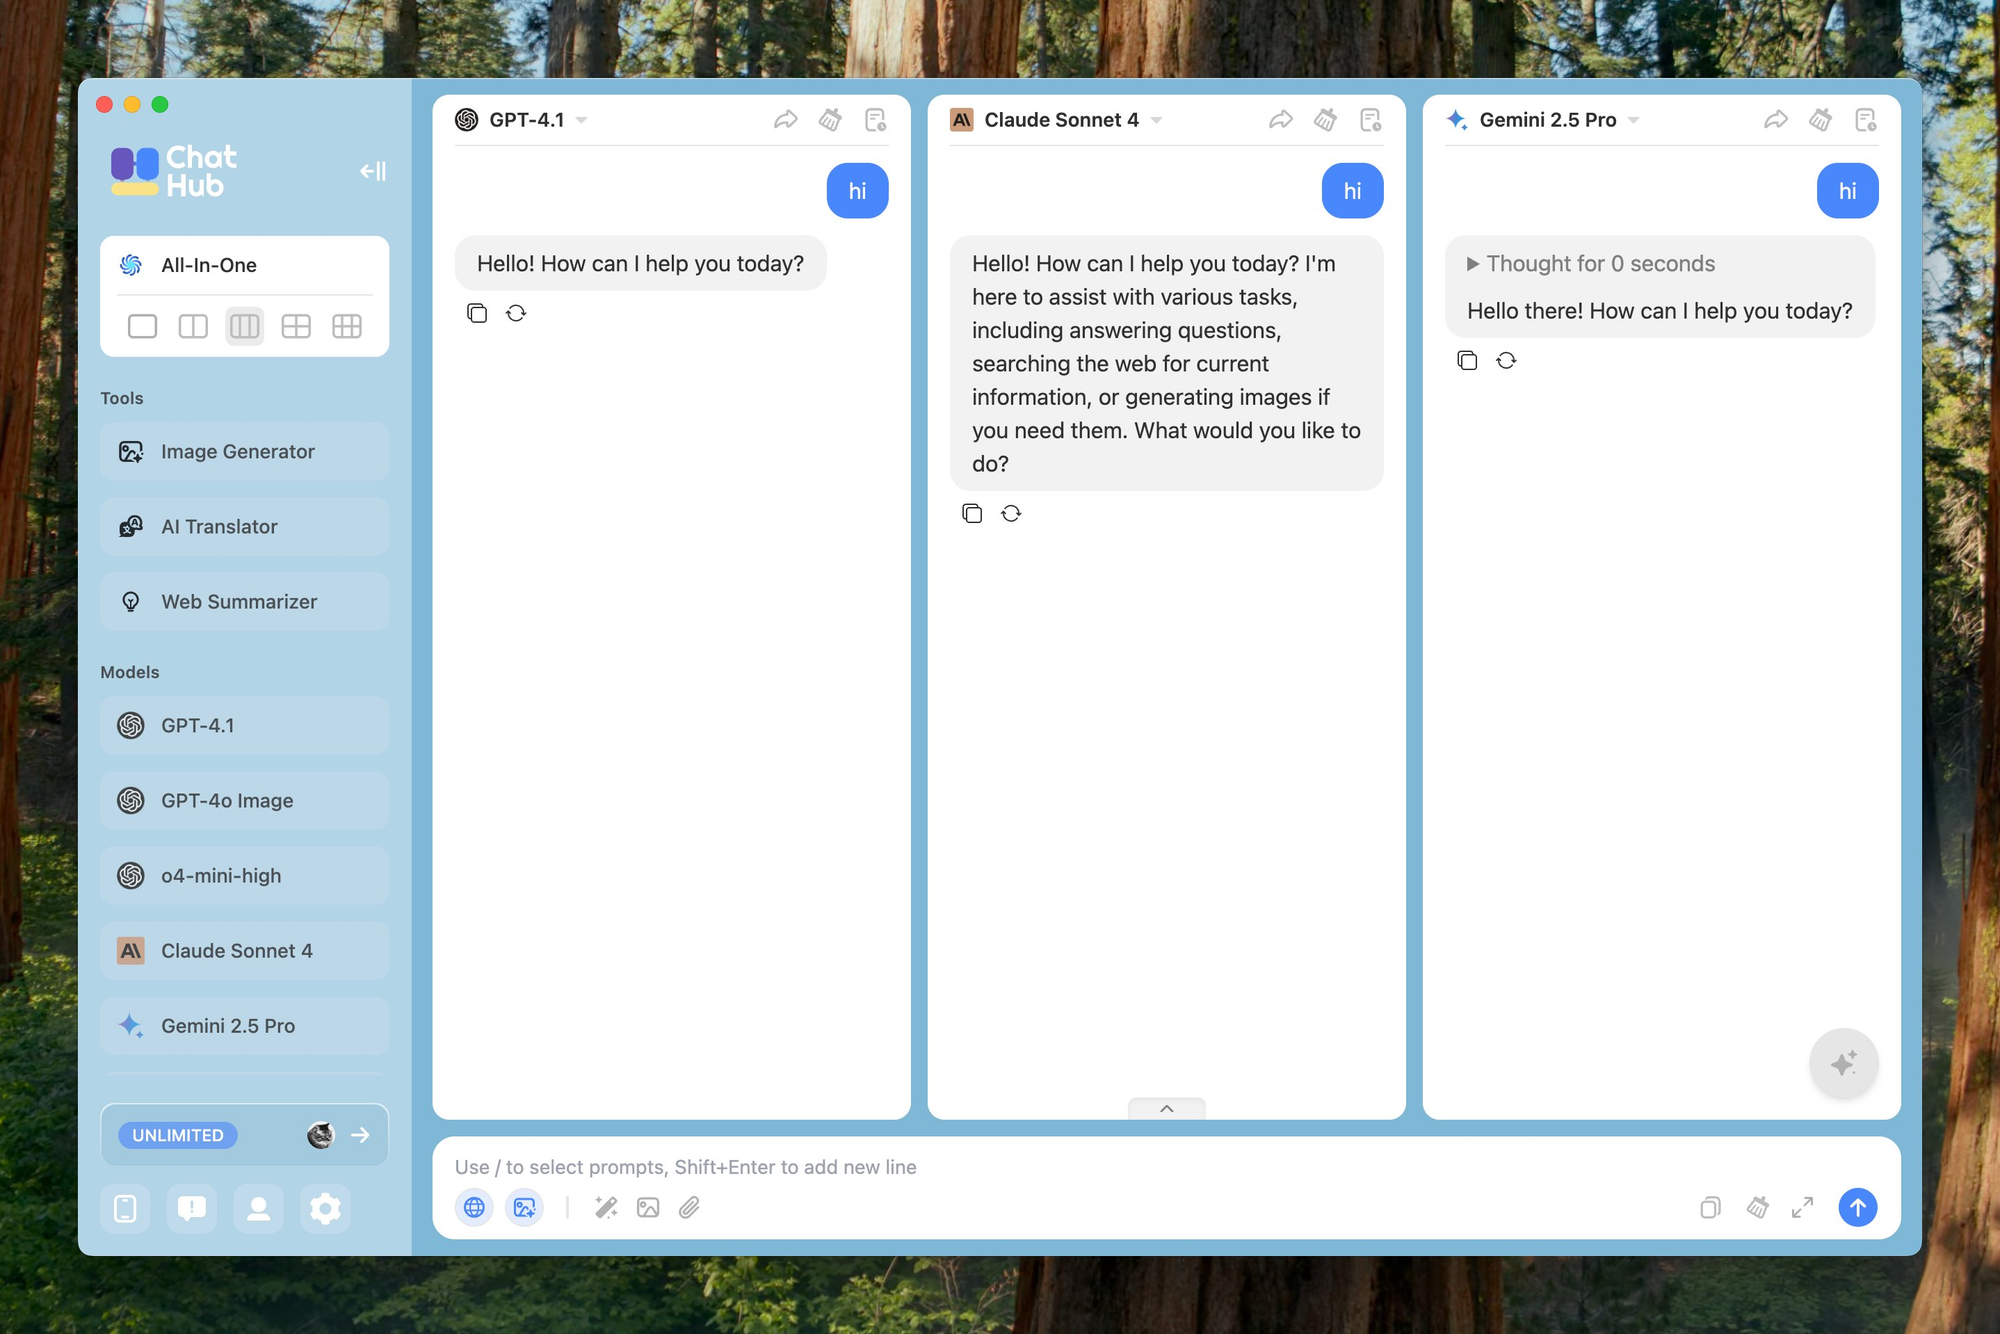2000x1334 pixels.
Task: Share the Claude Sonnet 4 conversation
Action: coord(1280,120)
